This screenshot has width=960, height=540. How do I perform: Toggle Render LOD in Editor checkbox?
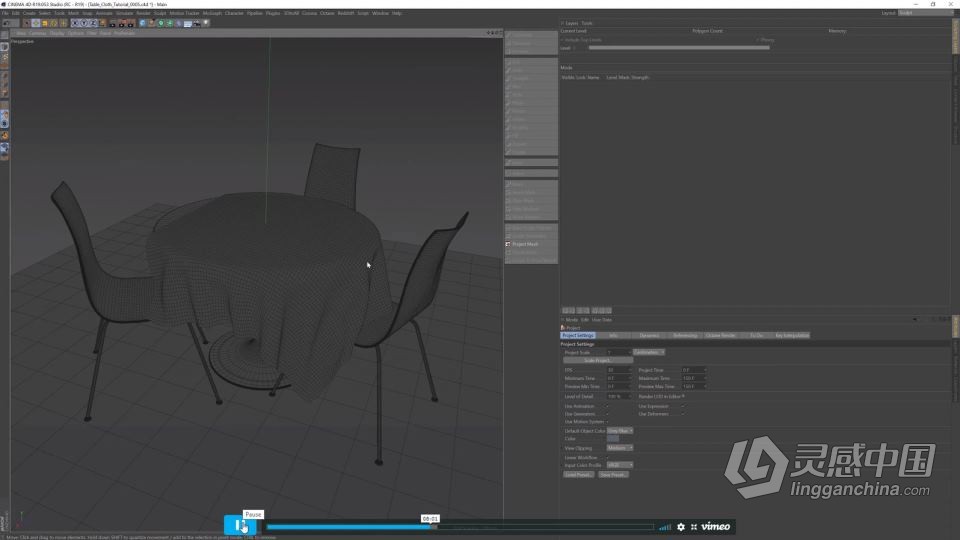683,396
